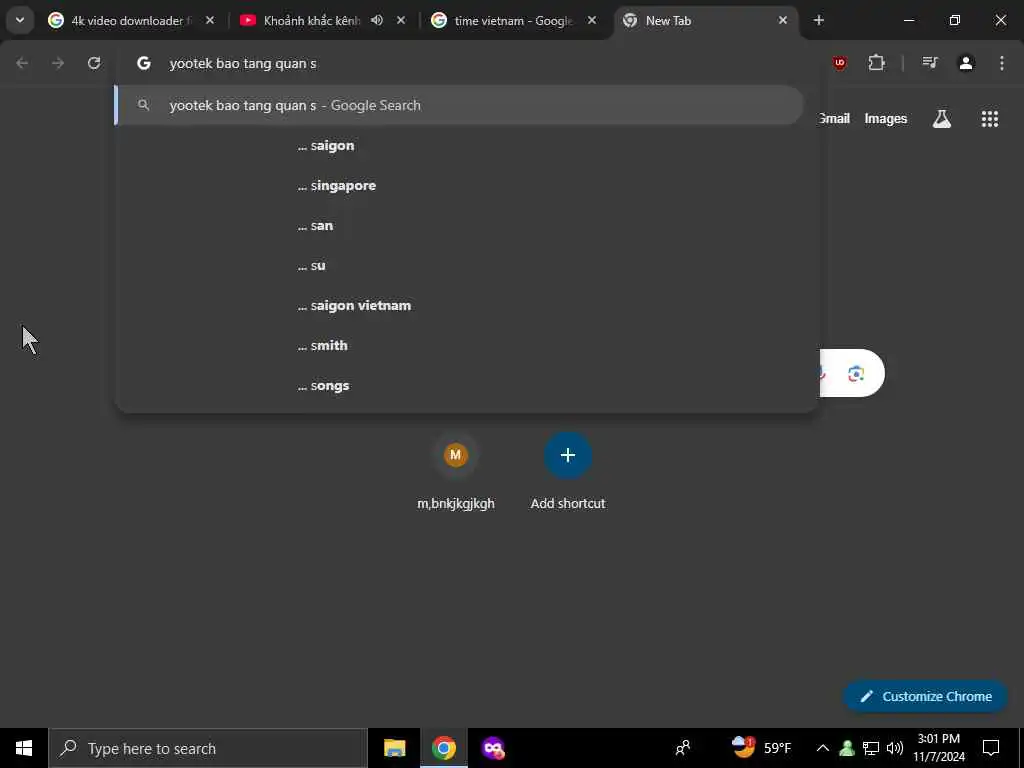Open the Chrome three-dot menu

coord(1002,63)
